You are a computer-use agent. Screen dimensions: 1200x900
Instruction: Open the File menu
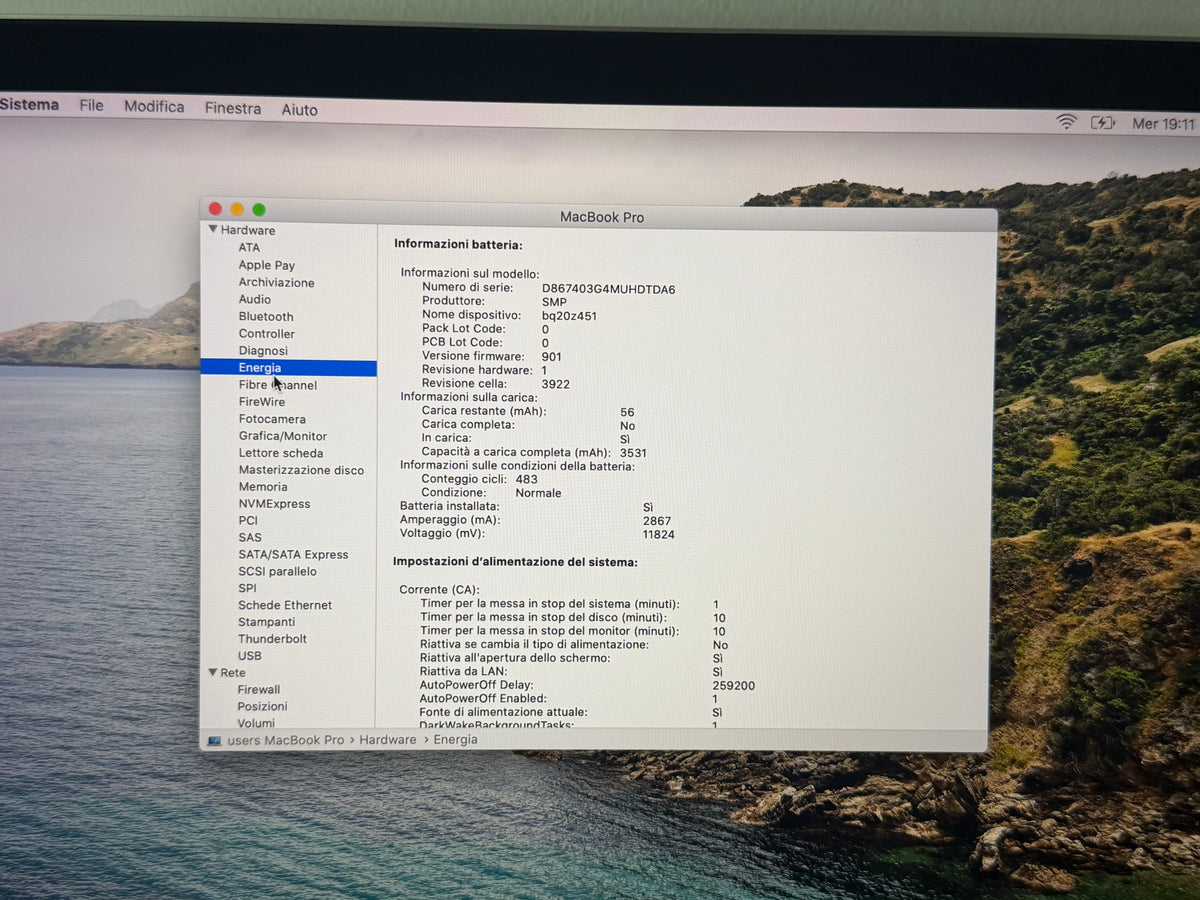[91, 105]
